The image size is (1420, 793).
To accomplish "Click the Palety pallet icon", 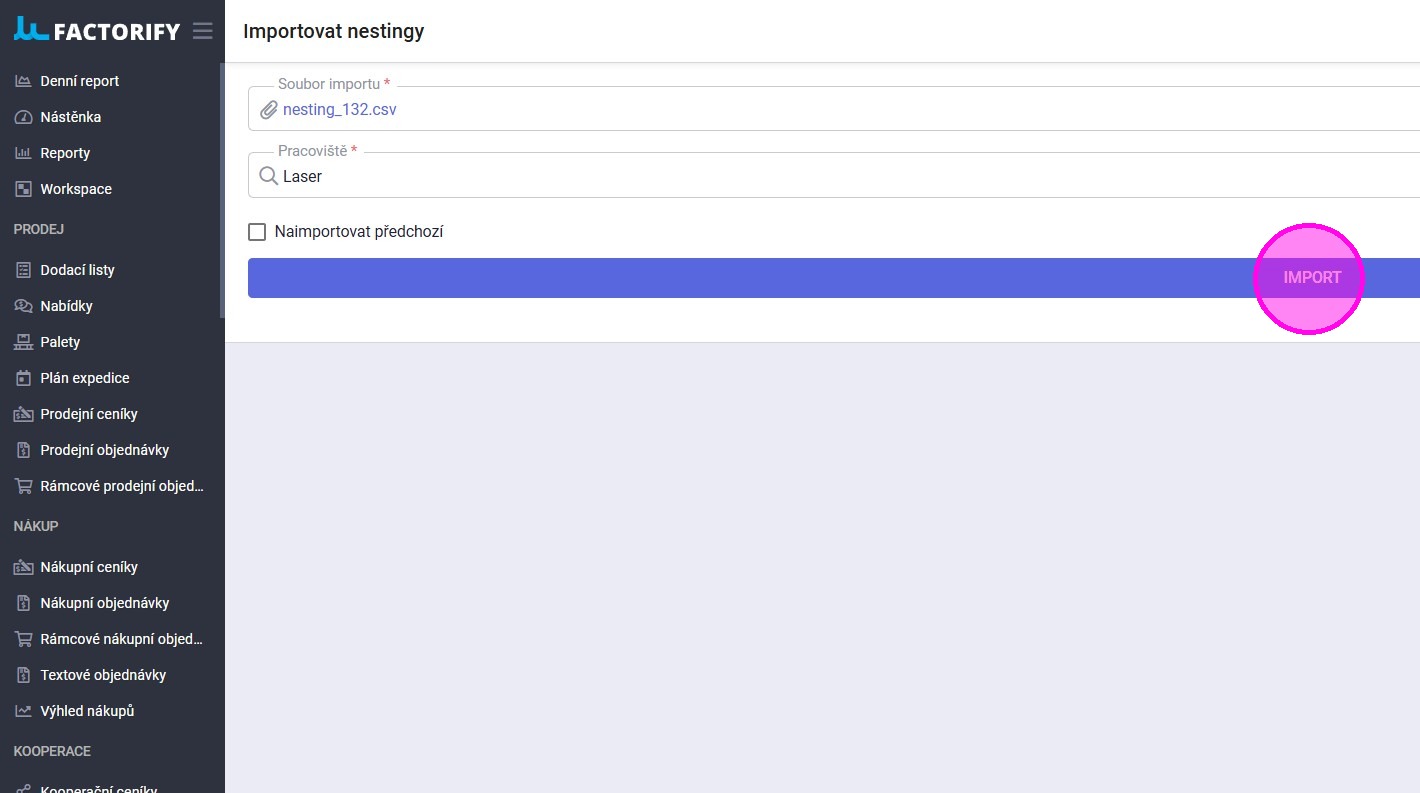I will [x=23, y=342].
